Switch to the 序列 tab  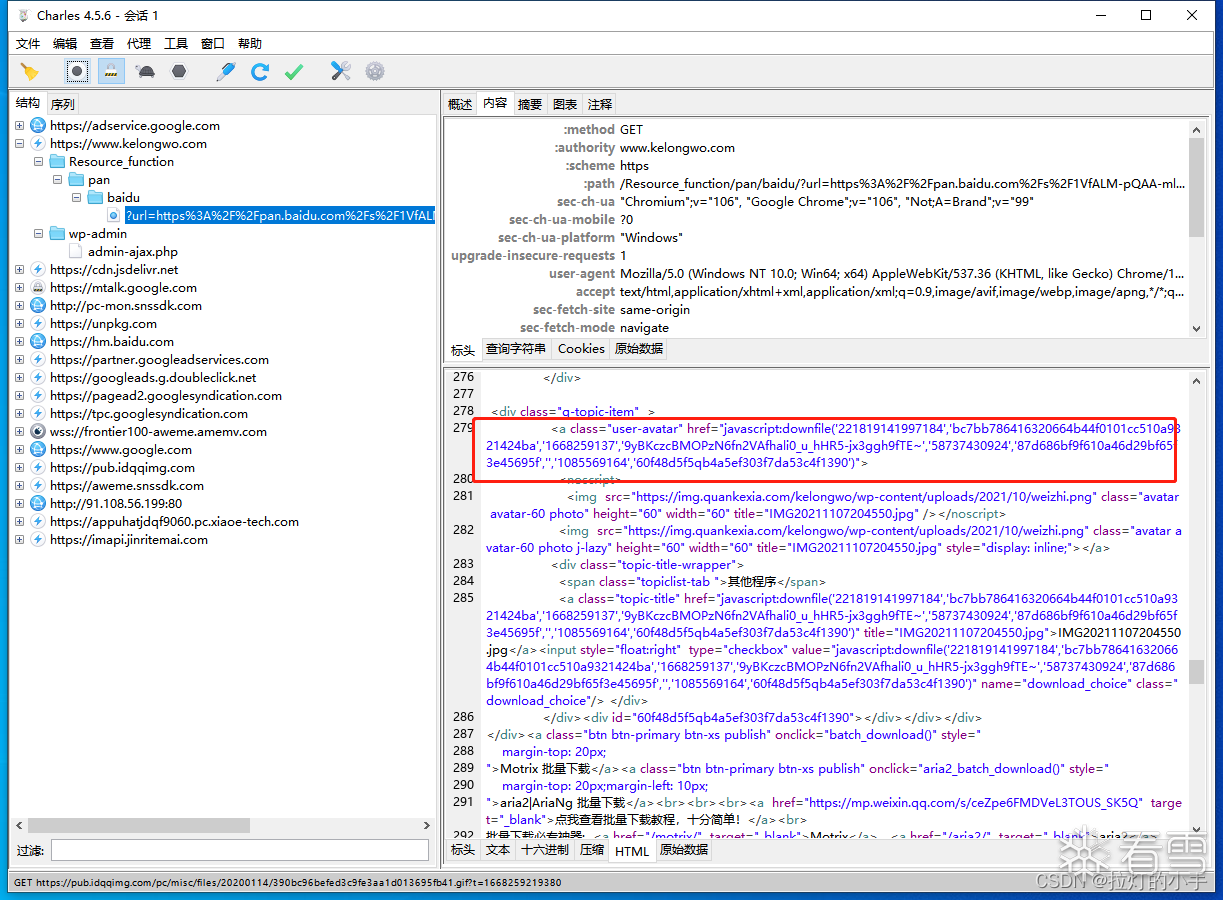click(62, 104)
